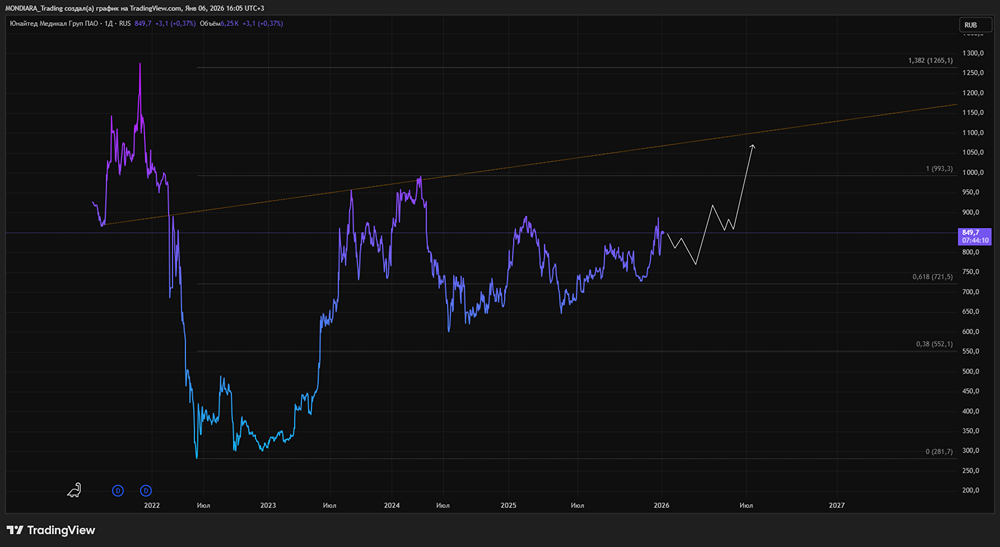
Task: Open the leftmost D dividend marker
Action: point(117,491)
